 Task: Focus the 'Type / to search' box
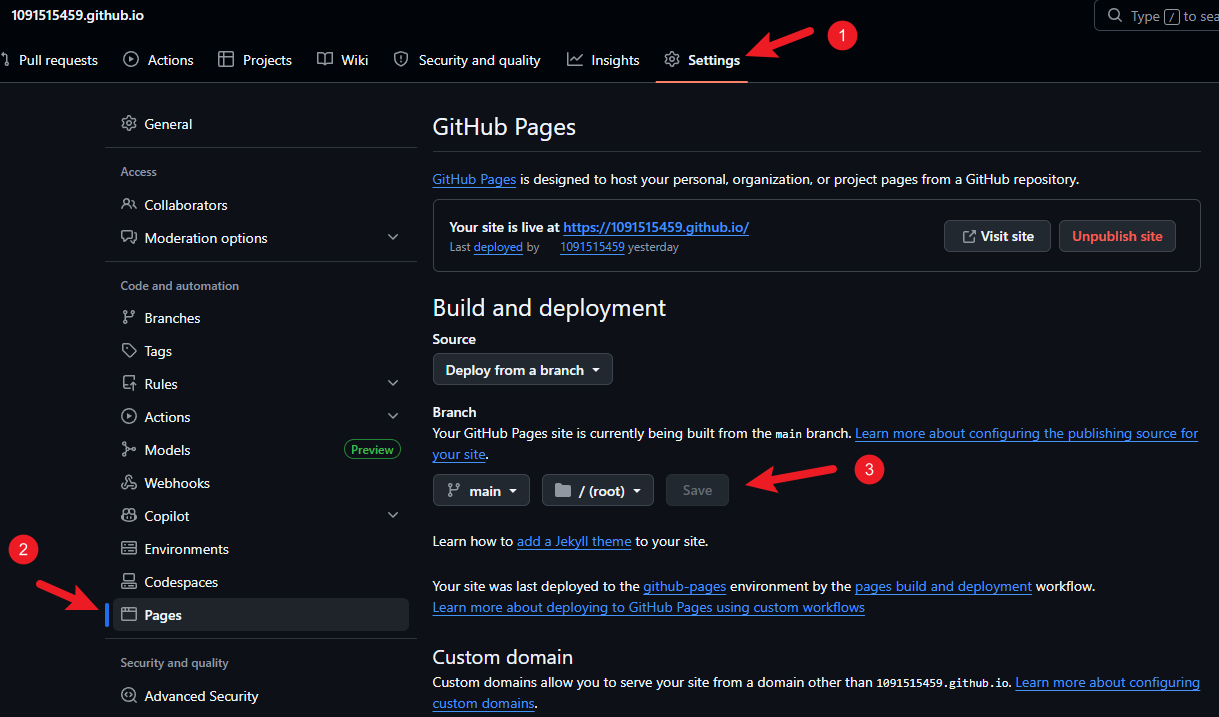(1157, 16)
